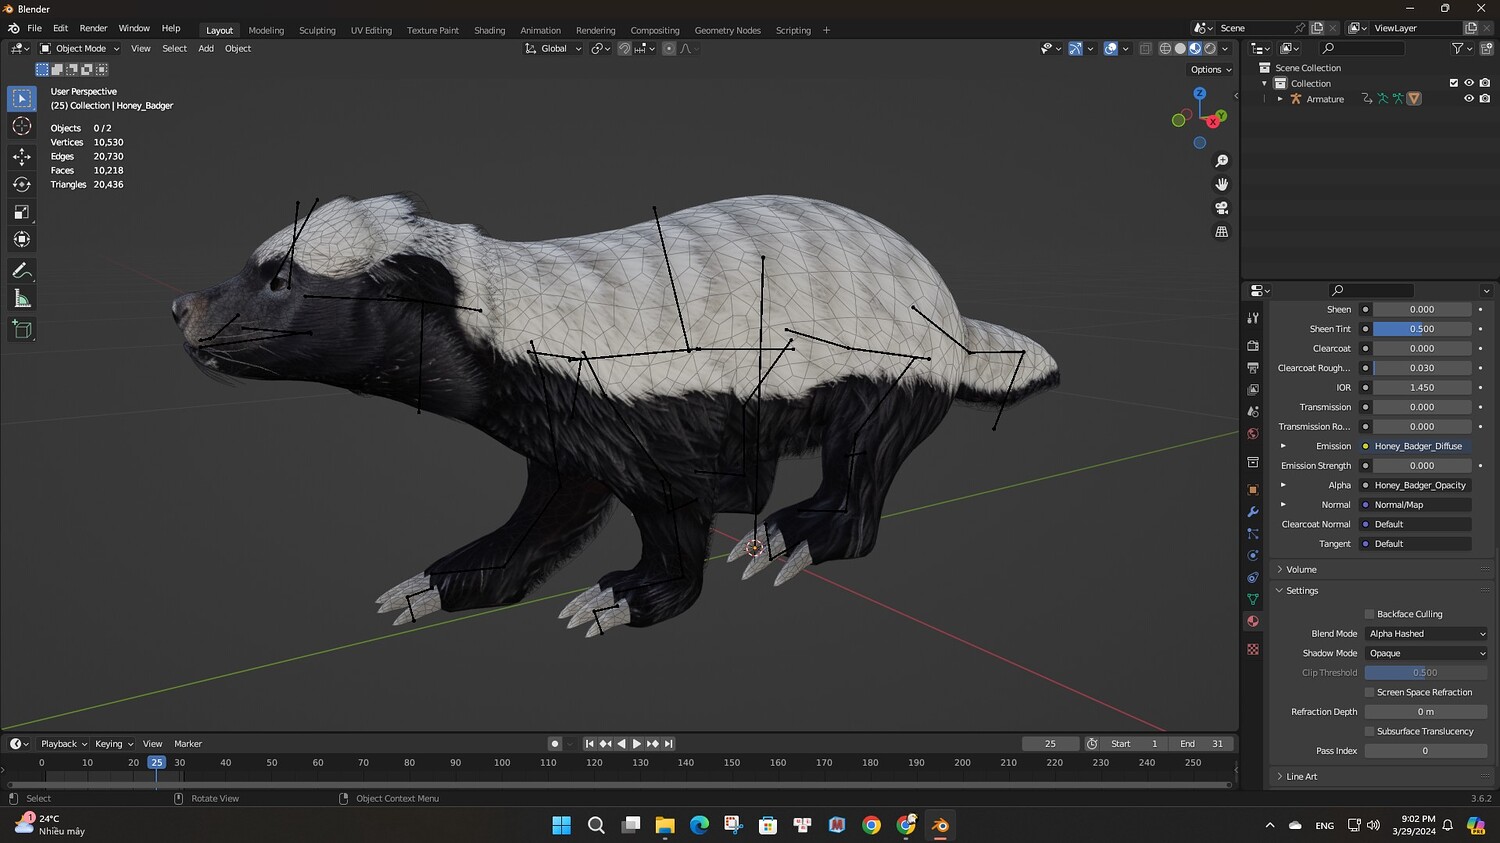The height and width of the screenshot is (843, 1500).
Task: Switch to orthographic grid view icon
Action: click(x=1221, y=232)
